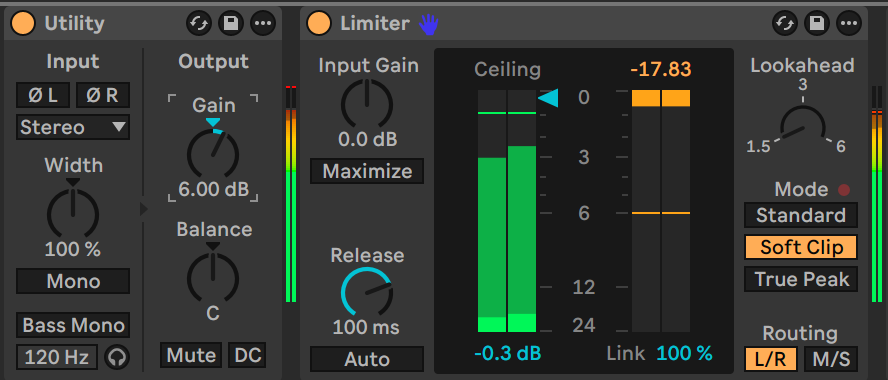
Task: Save the Utility preset with disk icon
Action: [231, 23]
